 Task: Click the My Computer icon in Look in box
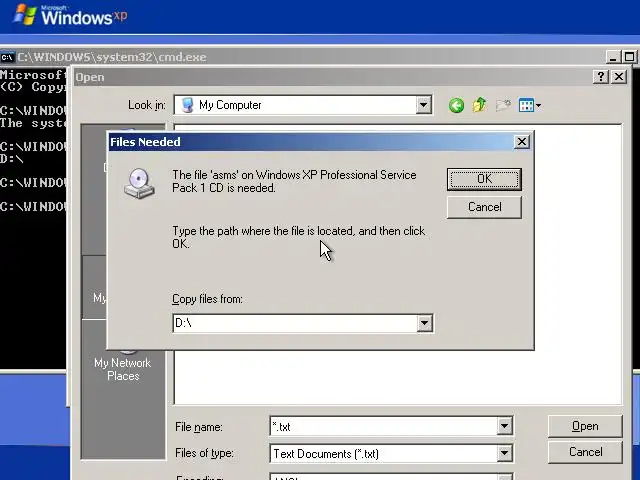pyautogui.click(x=187, y=105)
